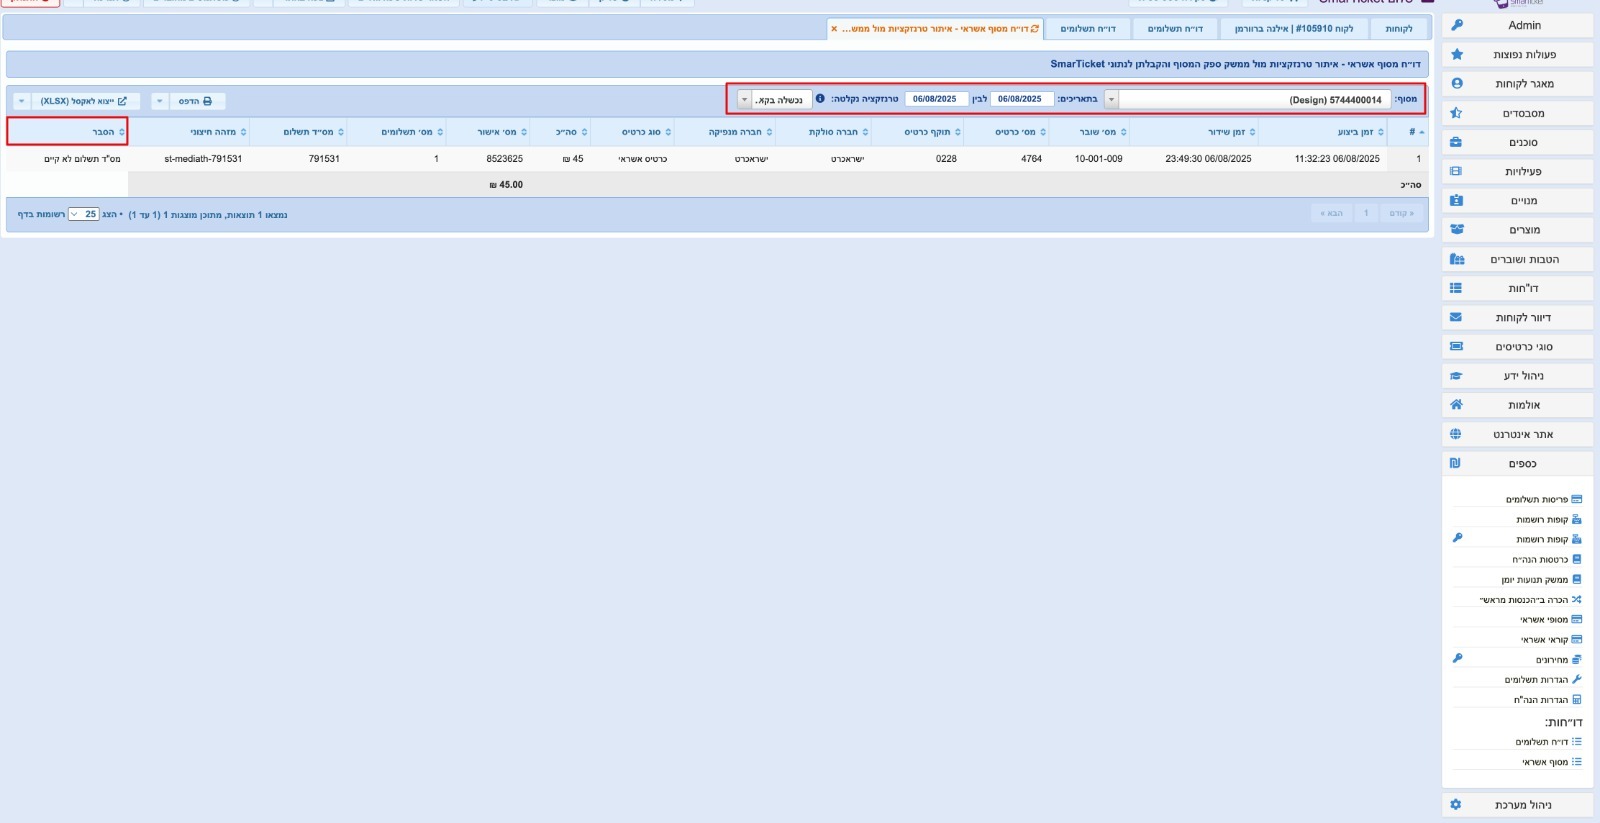Sort table by מס׳ אישור column

[490, 132]
